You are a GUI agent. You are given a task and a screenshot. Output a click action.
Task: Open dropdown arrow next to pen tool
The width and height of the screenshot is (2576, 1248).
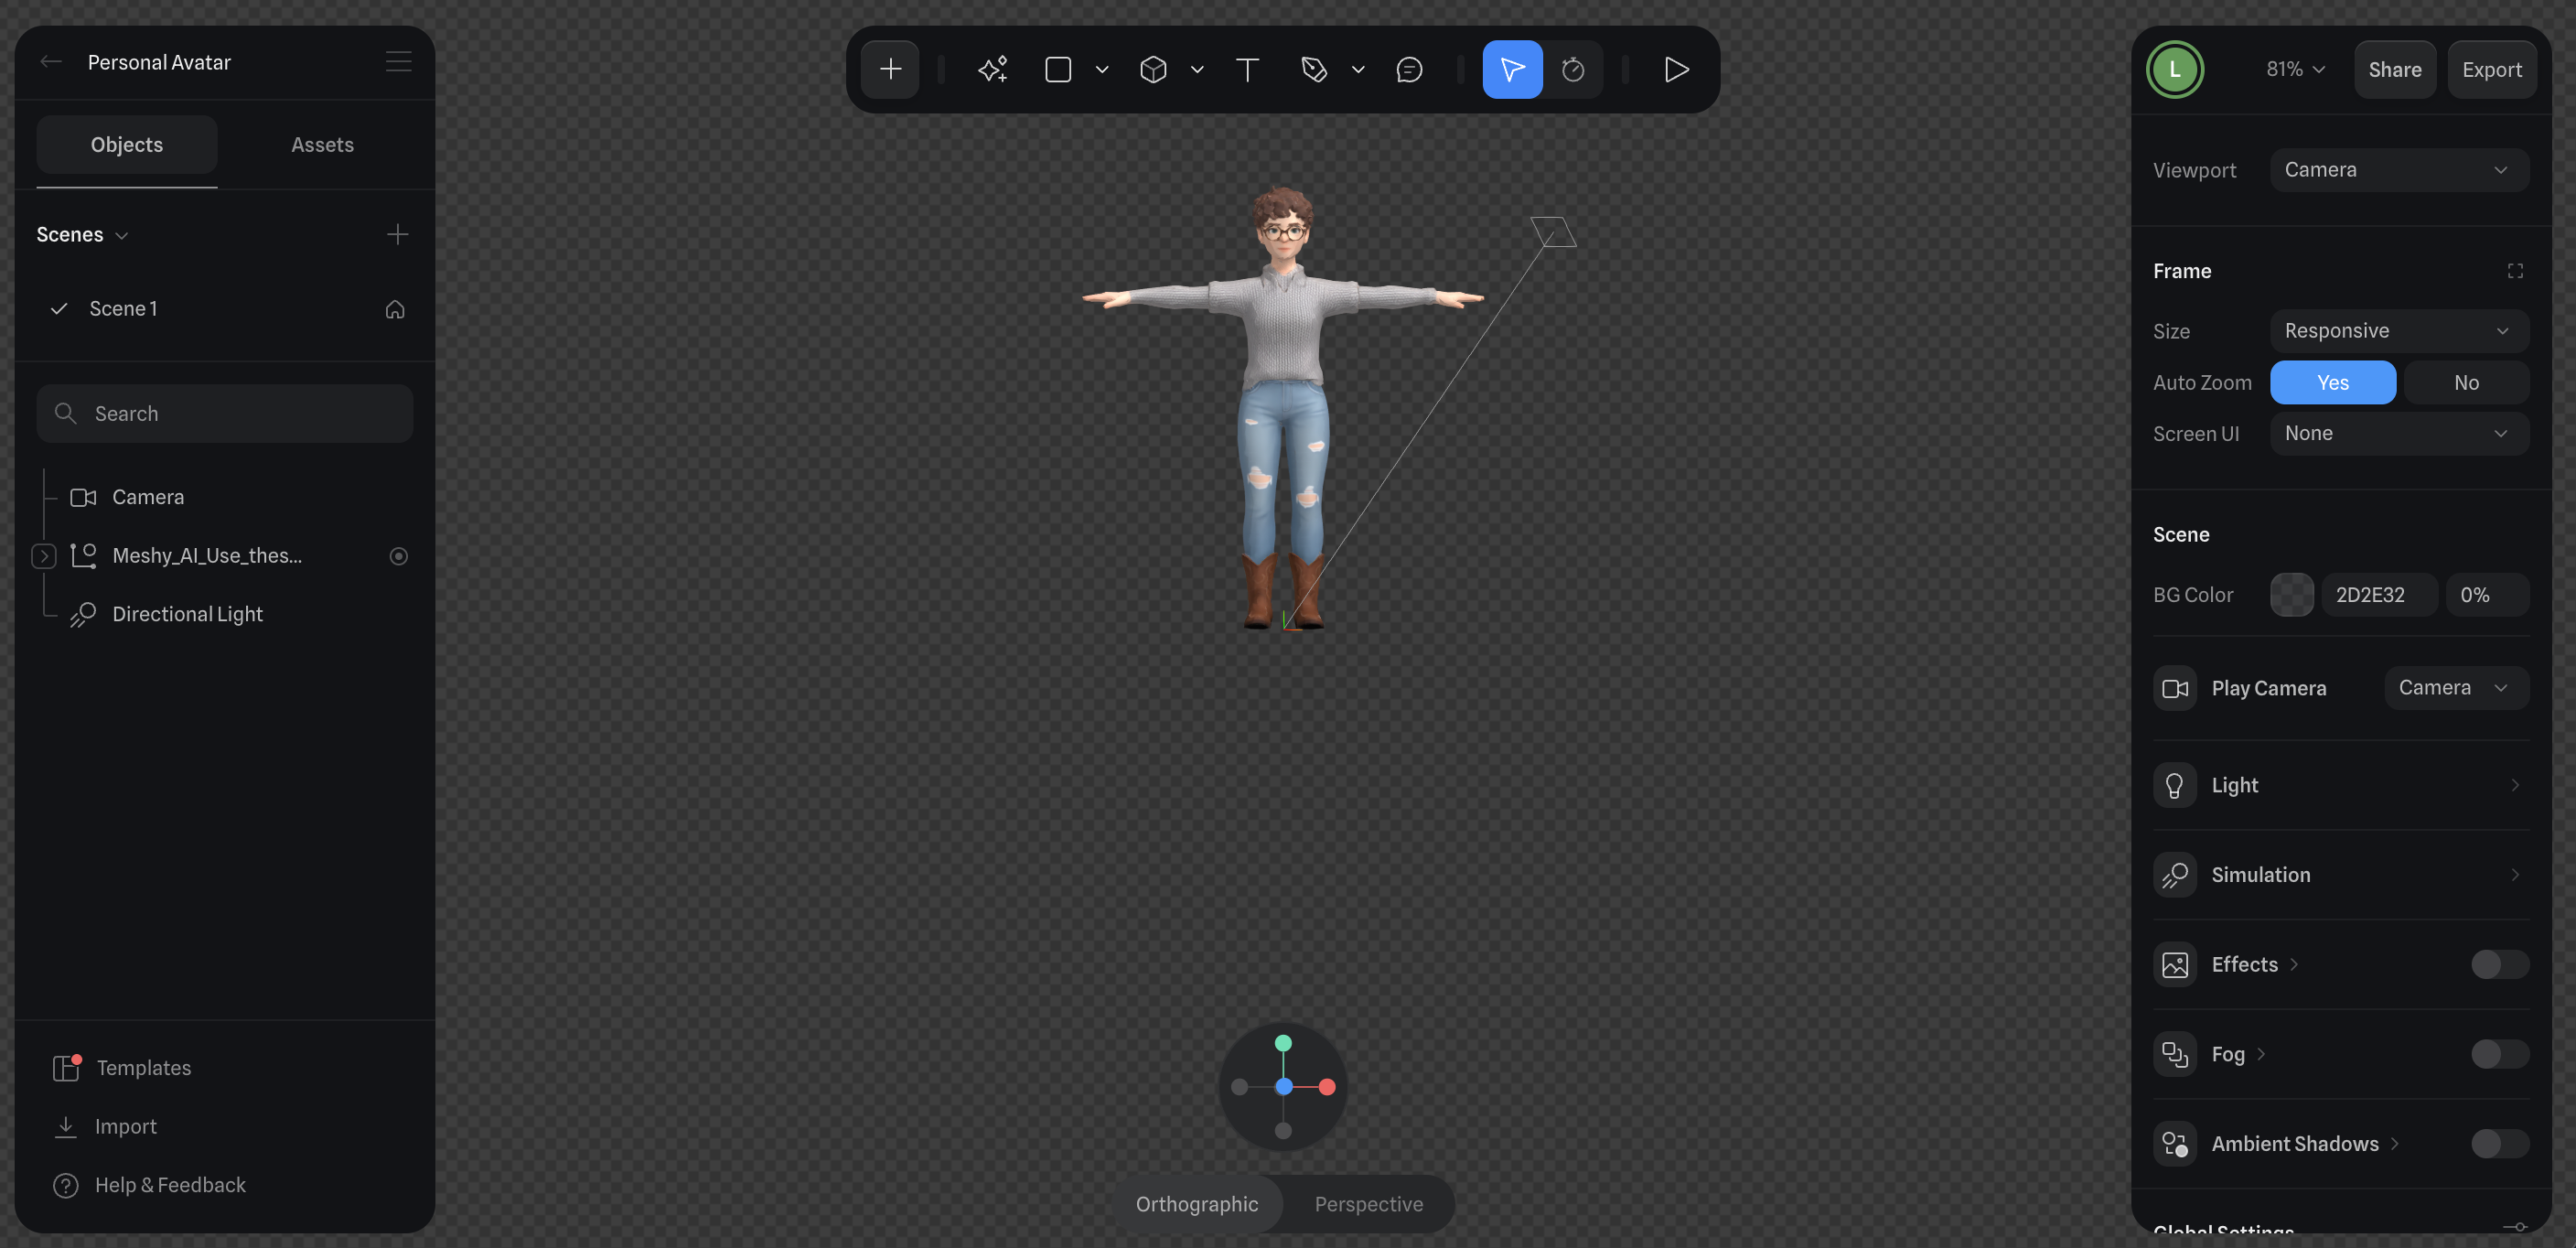(1358, 69)
